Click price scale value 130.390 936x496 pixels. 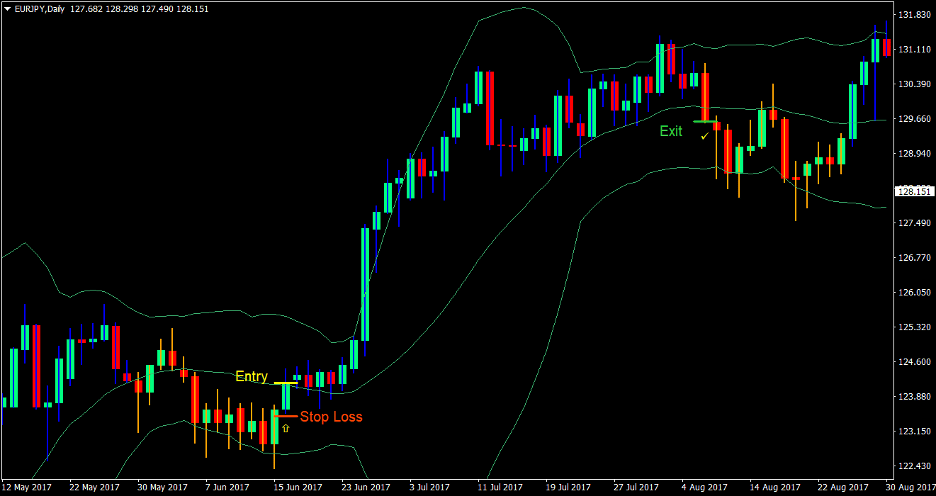coord(914,84)
